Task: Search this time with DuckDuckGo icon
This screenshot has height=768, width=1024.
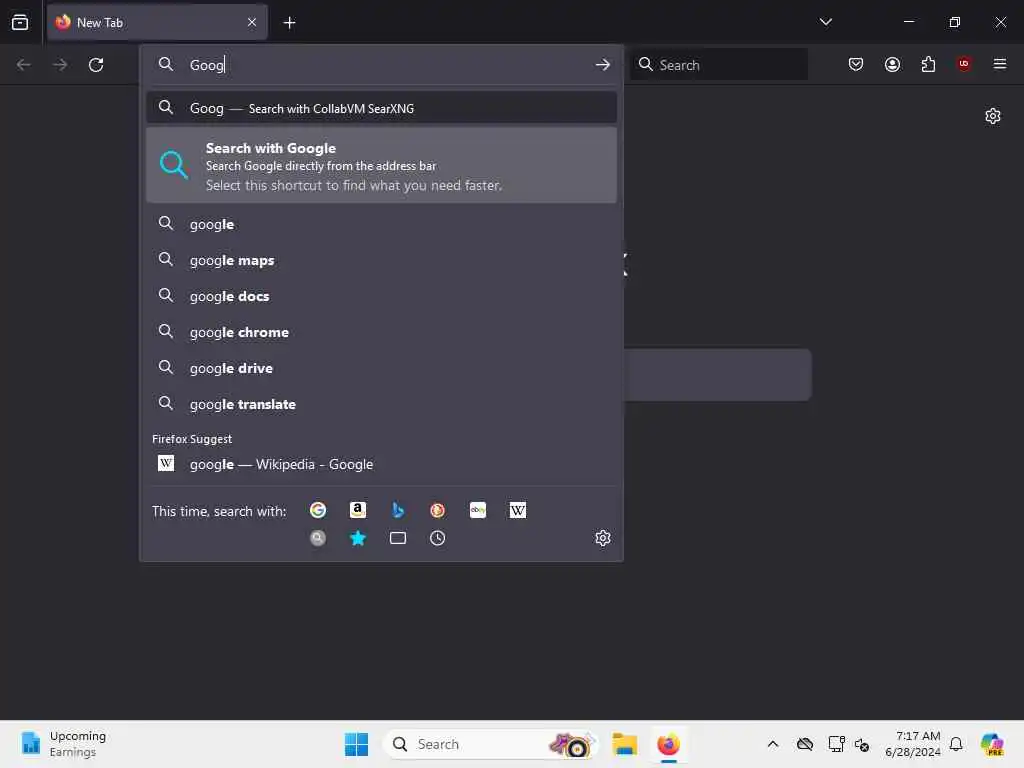Action: (438, 510)
